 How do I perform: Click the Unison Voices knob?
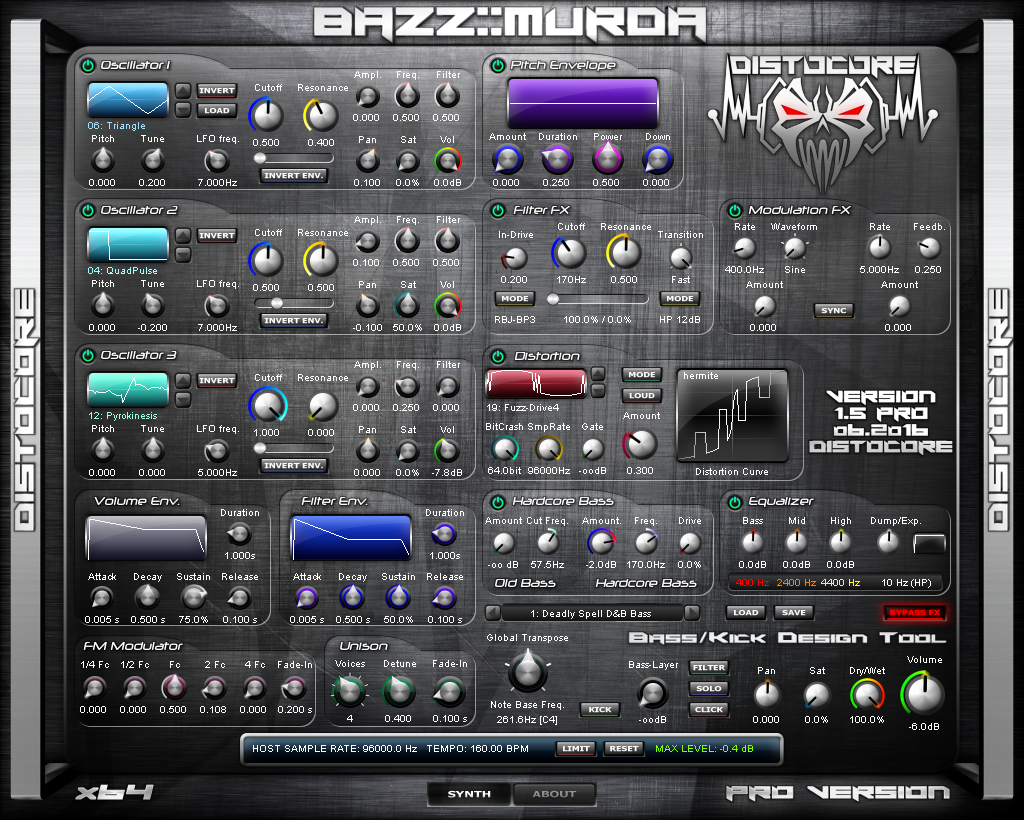pos(349,692)
